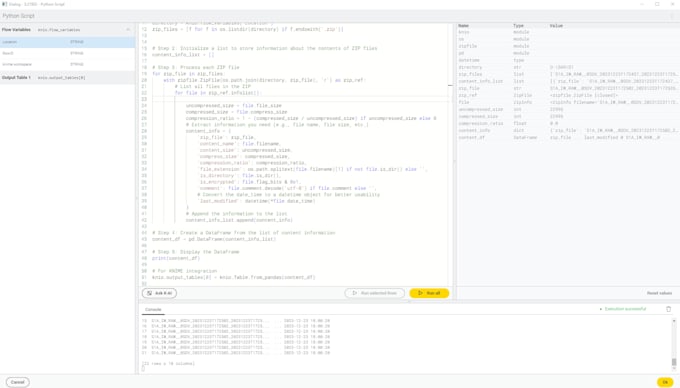Click the code line 'print(content_df)'
This screenshot has width=680, height=388.
pyautogui.click(x=176, y=258)
